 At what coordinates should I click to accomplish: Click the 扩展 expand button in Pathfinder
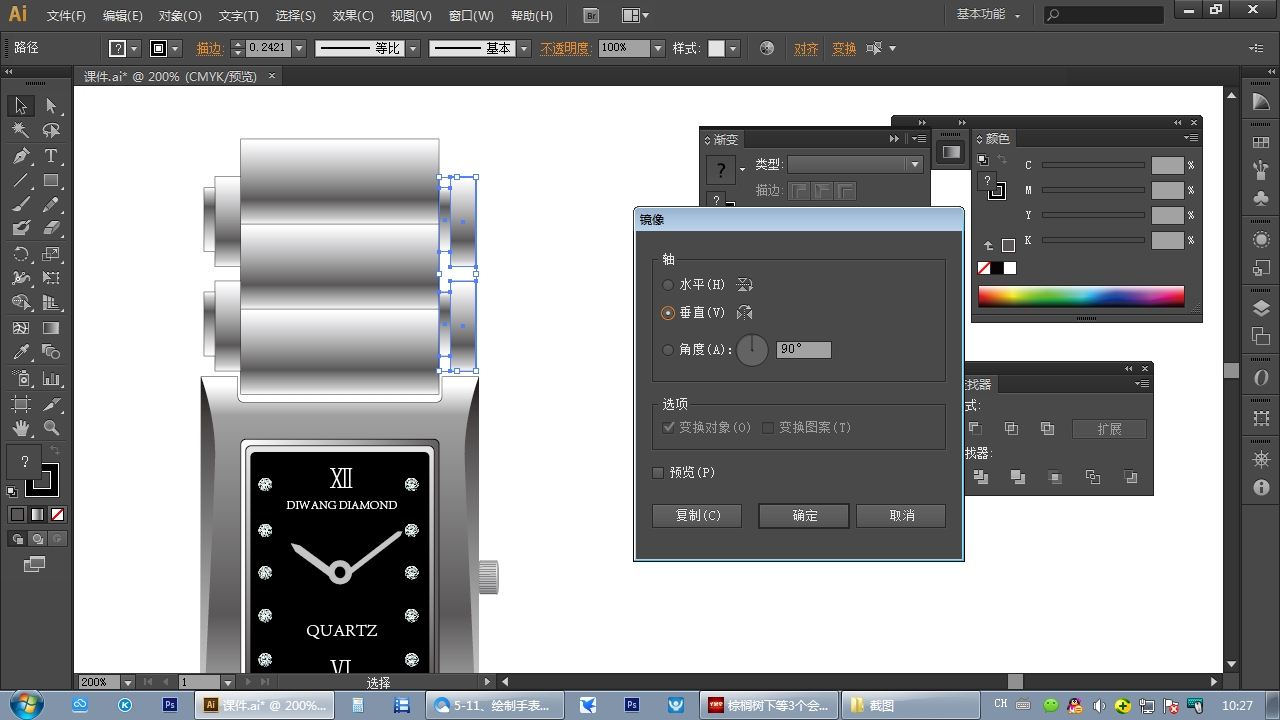[x=1109, y=429]
